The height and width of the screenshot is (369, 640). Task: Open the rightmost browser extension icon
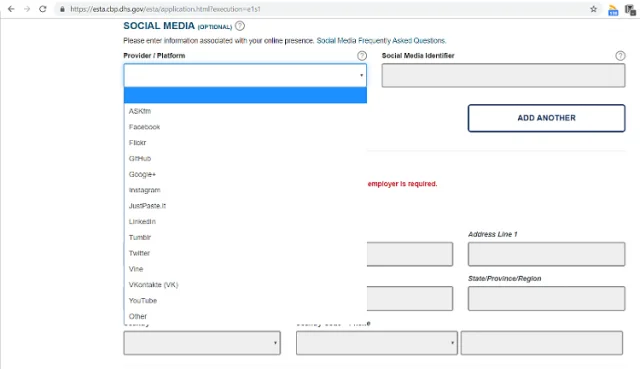click(x=630, y=10)
